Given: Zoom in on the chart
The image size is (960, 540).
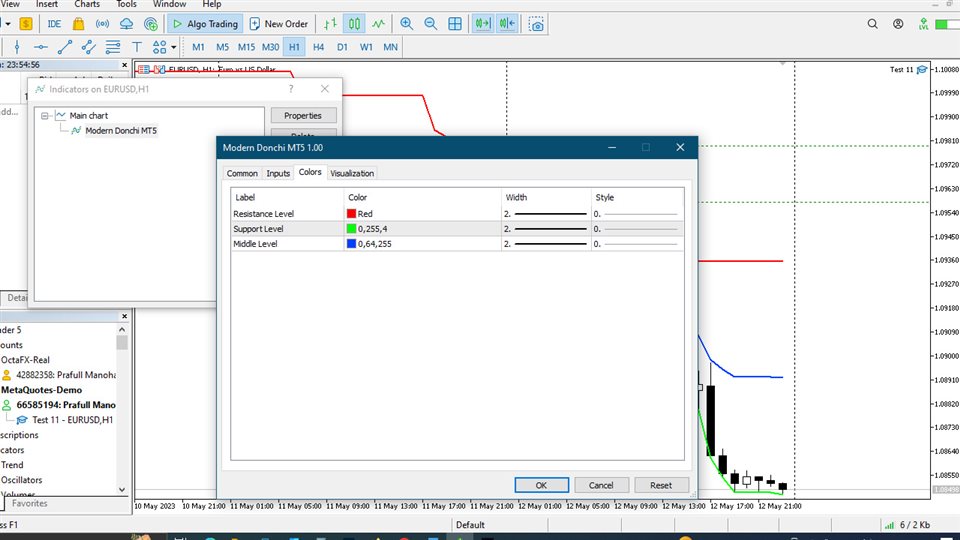Looking at the screenshot, I should (406, 23).
